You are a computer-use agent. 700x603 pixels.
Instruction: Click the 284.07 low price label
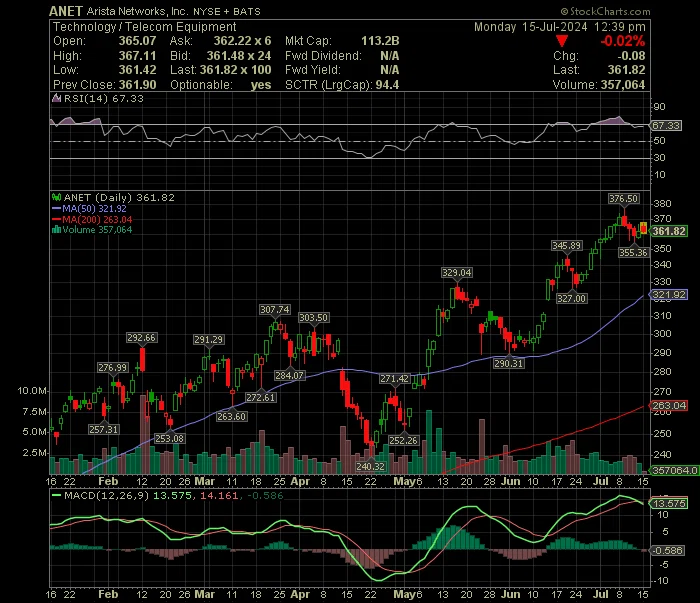tap(289, 376)
